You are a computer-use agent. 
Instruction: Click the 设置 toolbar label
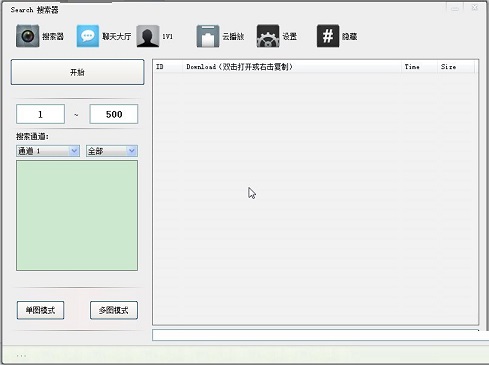tap(290, 36)
